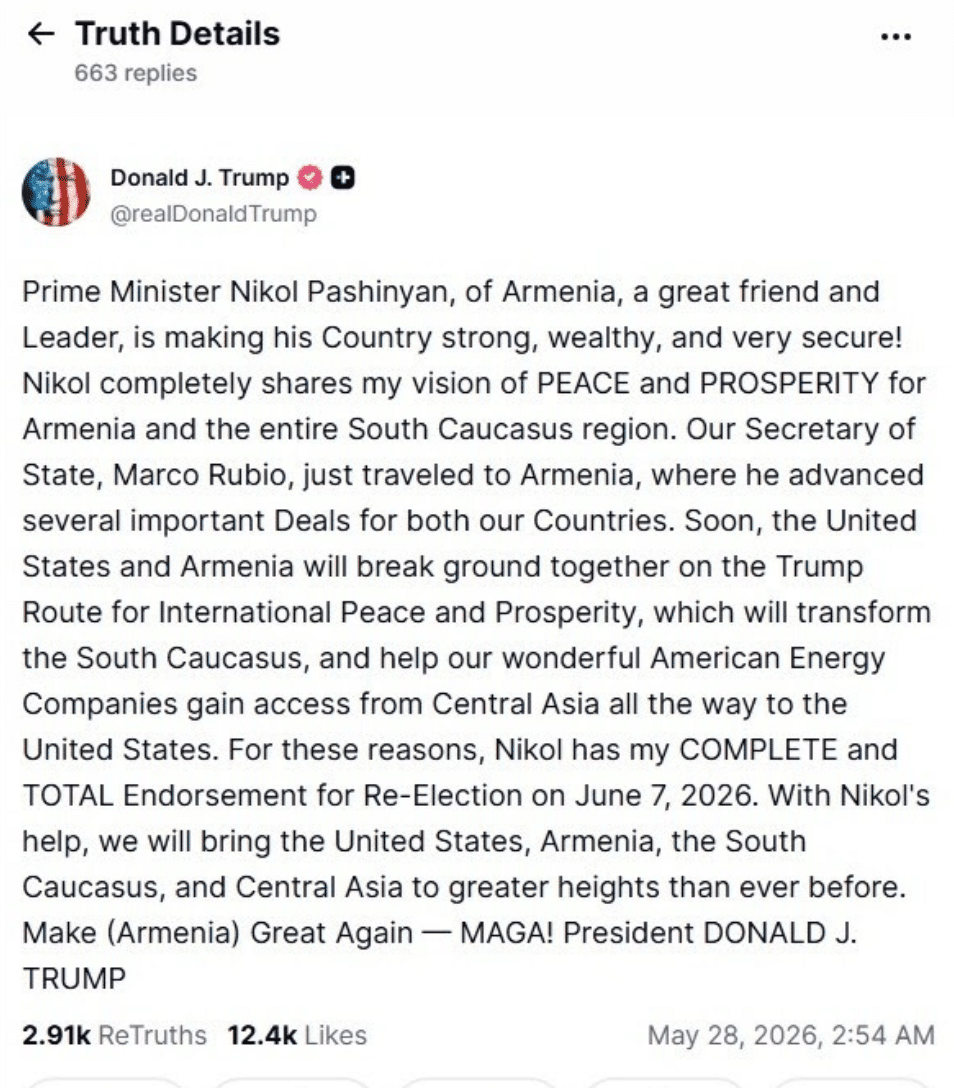This screenshot has width=954, height=1088.
Task: Click Donald J. Trump's profile avatar
Action: pyautogui.click(x=56, y=192)
